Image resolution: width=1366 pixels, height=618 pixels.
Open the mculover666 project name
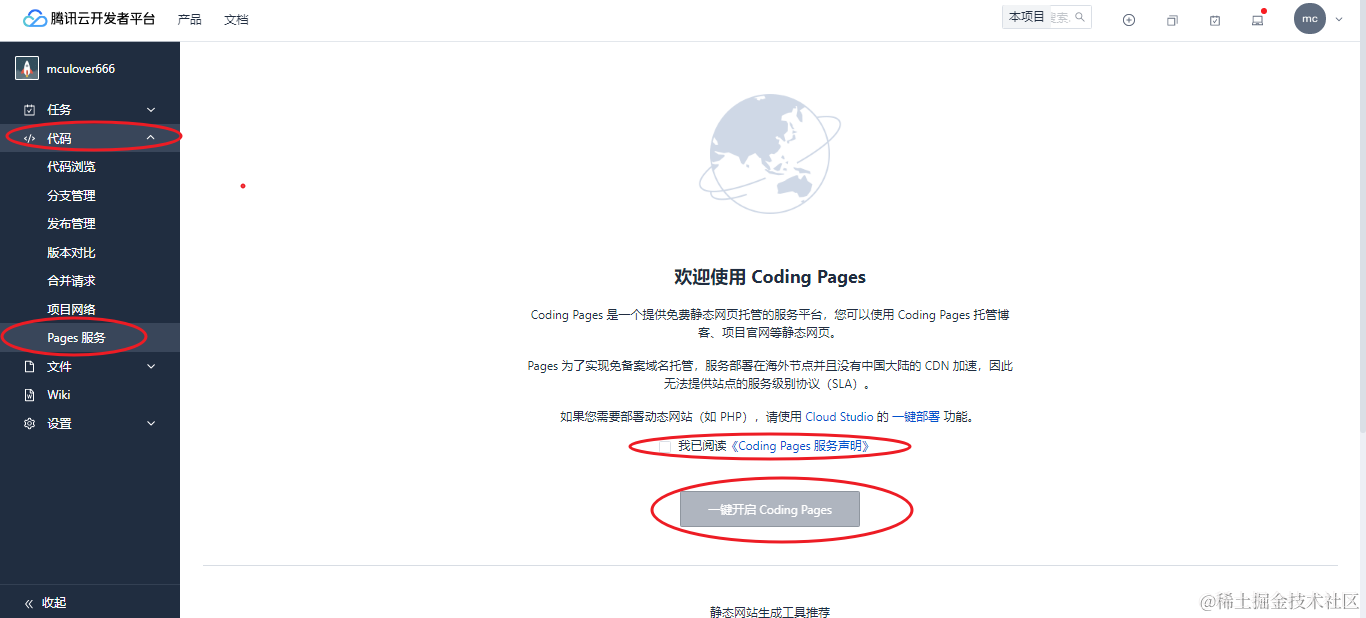[x=81, y=69]
